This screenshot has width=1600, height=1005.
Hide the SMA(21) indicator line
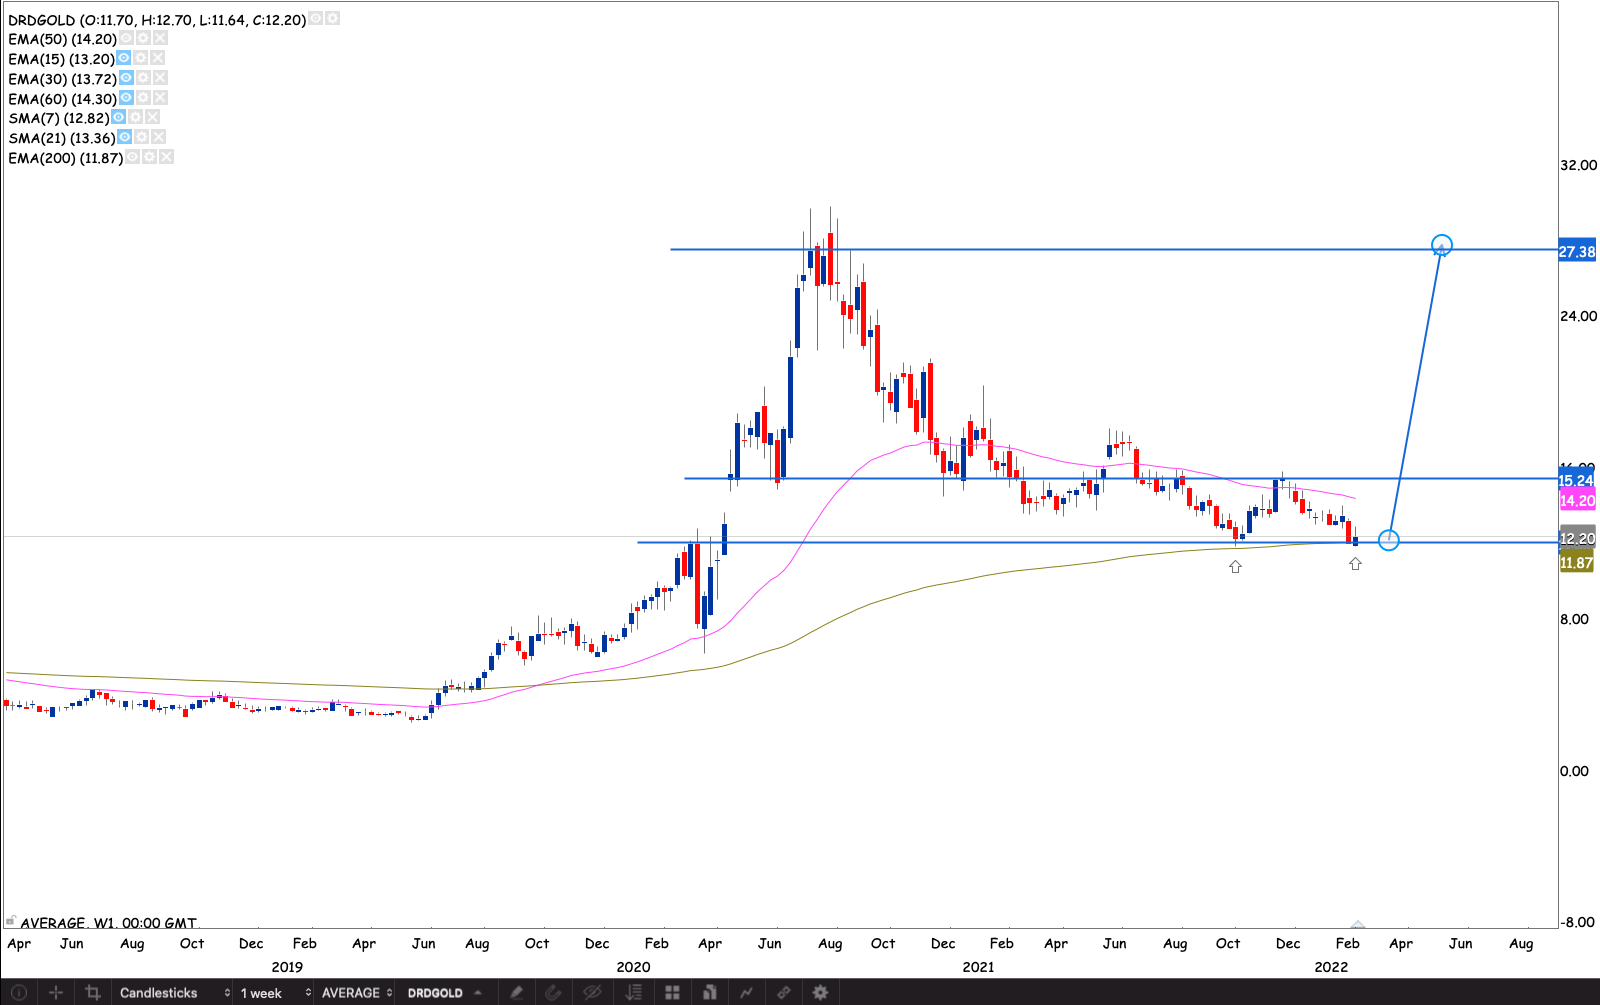coord(124,137)
